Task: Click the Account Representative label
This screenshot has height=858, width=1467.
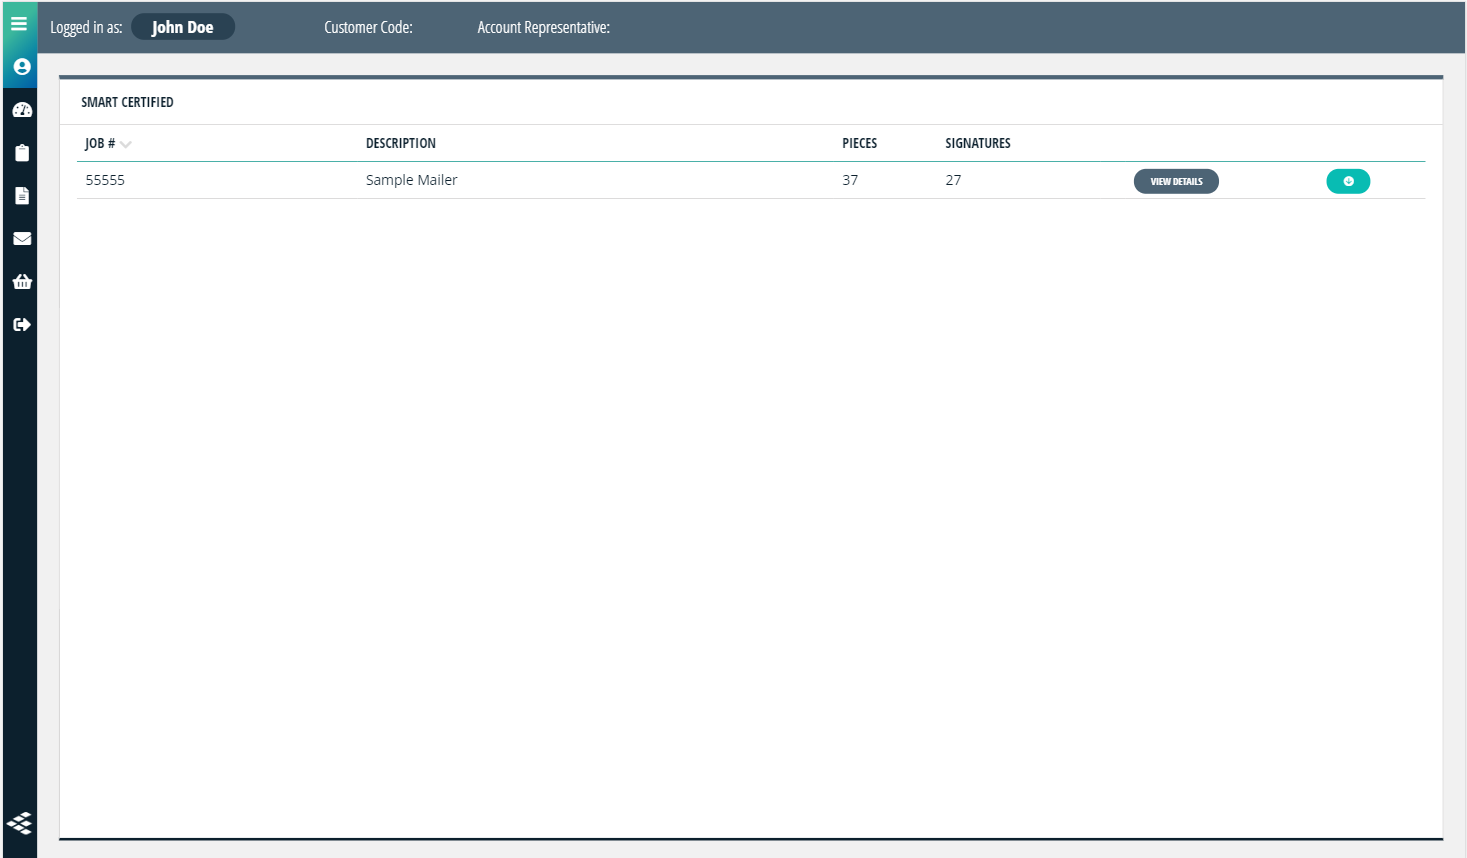Action: pyautogui.click(x=543, y=27)
